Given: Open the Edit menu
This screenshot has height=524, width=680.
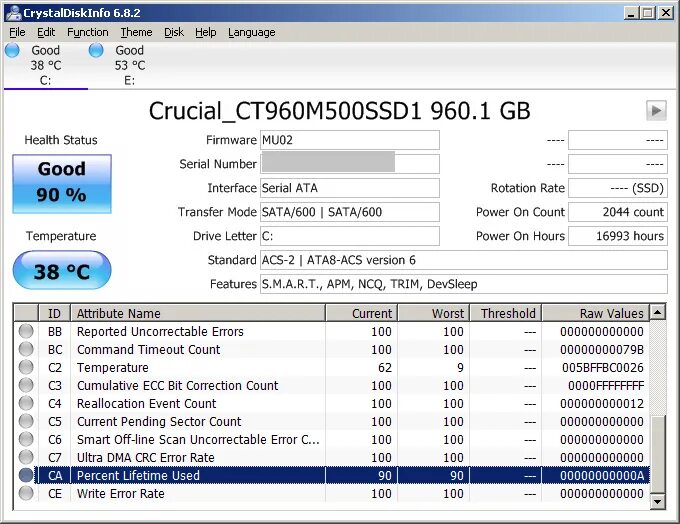Looking at the screenshot, I should pyautogui.click(x=46, y=32).
